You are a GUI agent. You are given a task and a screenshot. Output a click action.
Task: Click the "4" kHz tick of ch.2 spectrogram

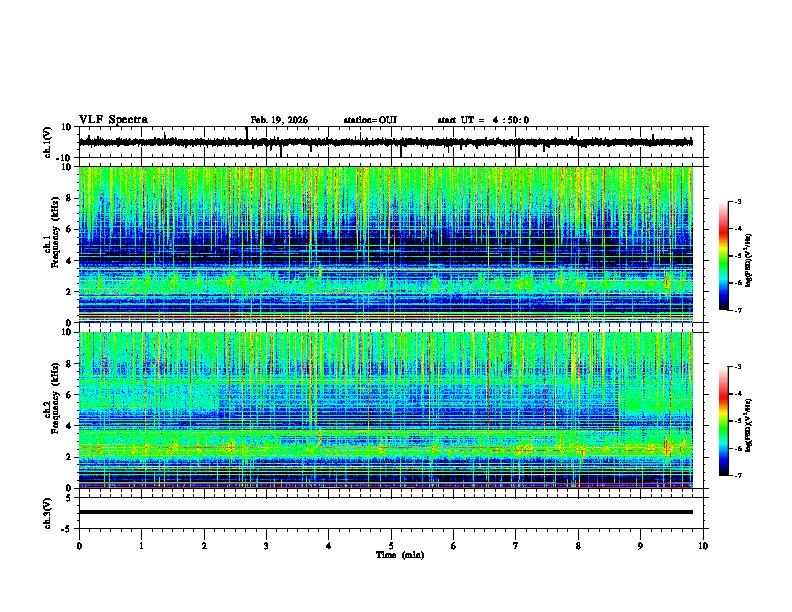(x=69, y=426)
